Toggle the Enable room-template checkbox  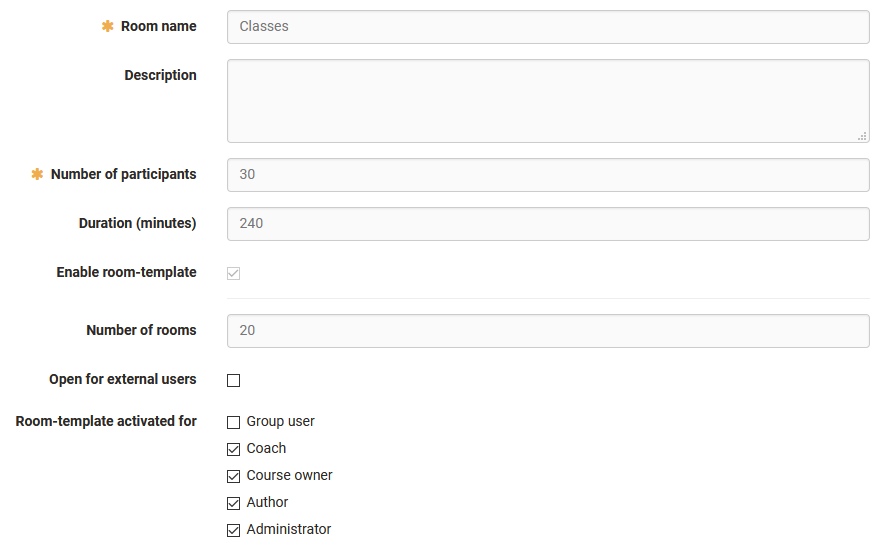(234, 273)
